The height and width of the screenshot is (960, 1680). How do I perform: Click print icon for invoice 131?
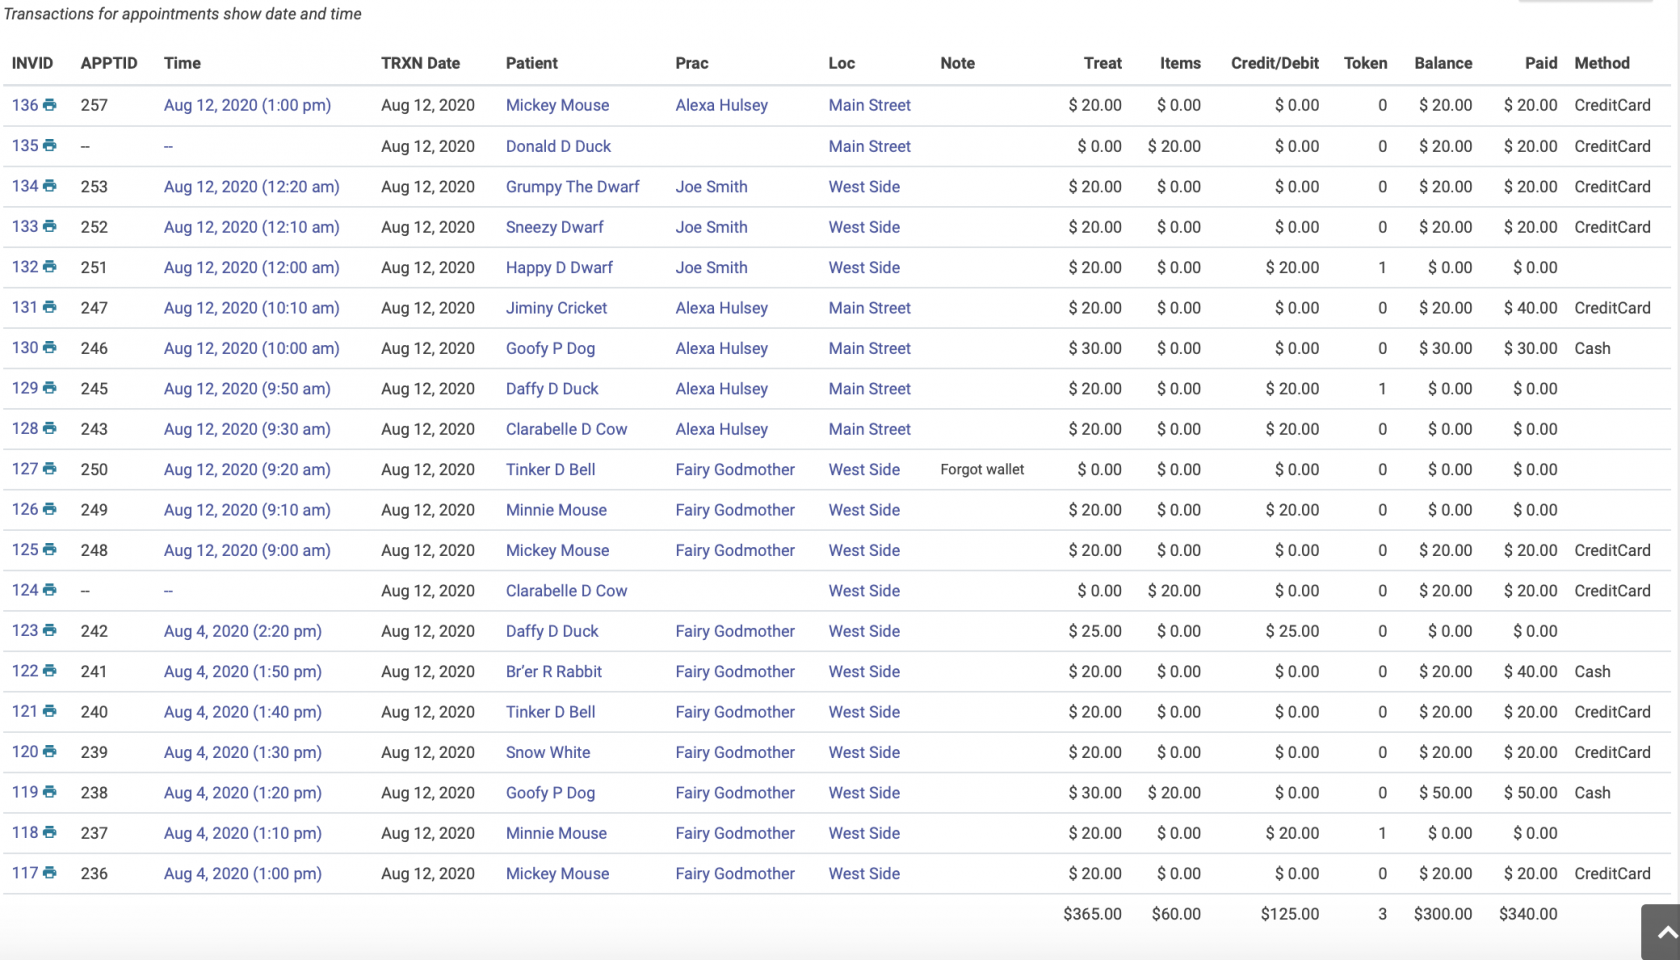50,307
